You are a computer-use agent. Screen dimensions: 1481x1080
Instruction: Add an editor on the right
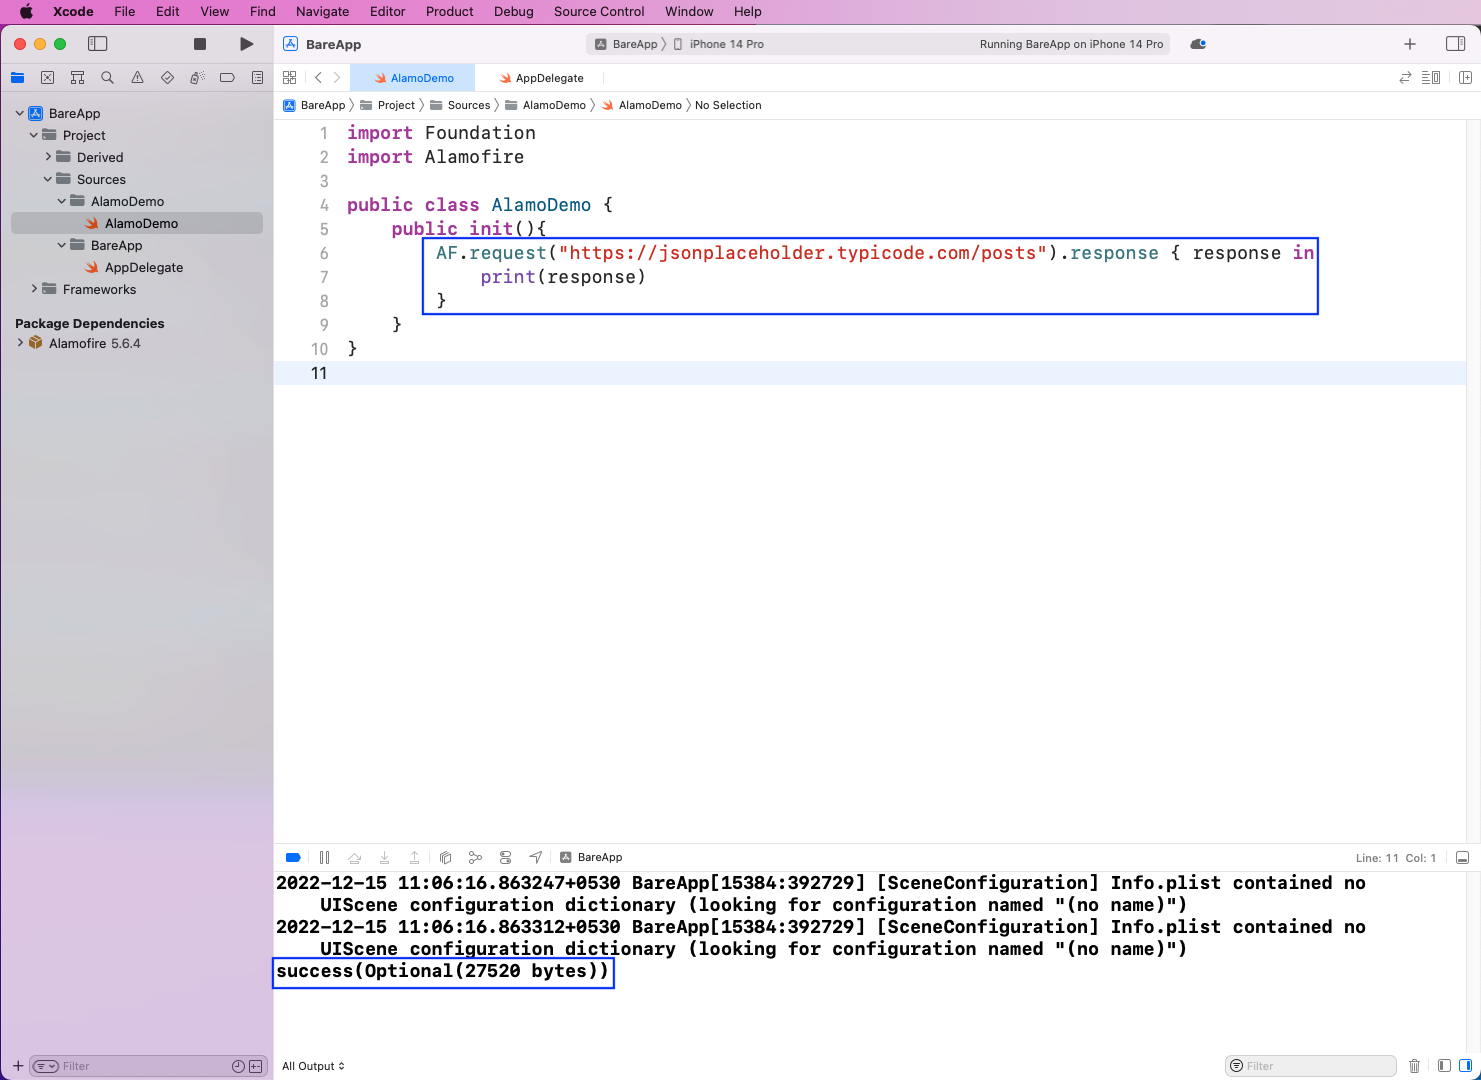pos(1465,78)
